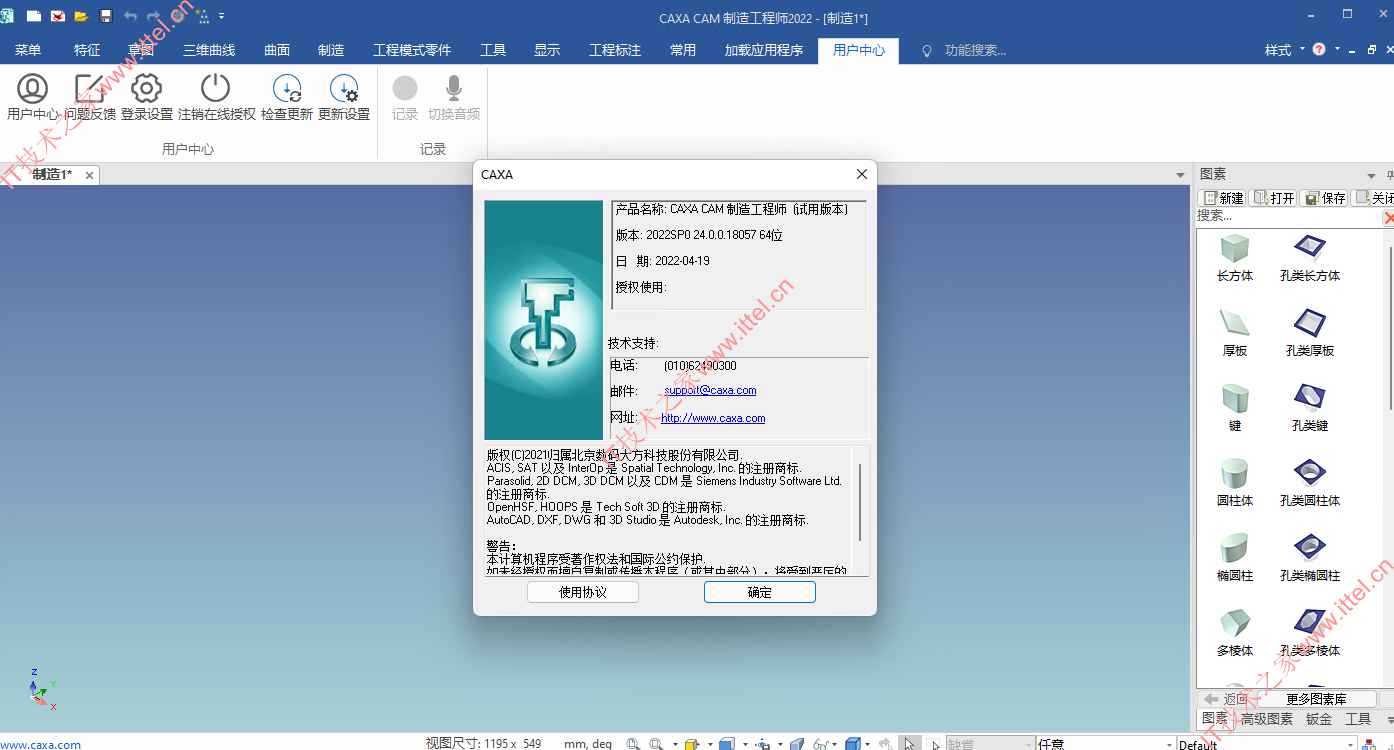Select the 键 key shape
The width and height of the screenshot is (1394, 750).
1235,408
